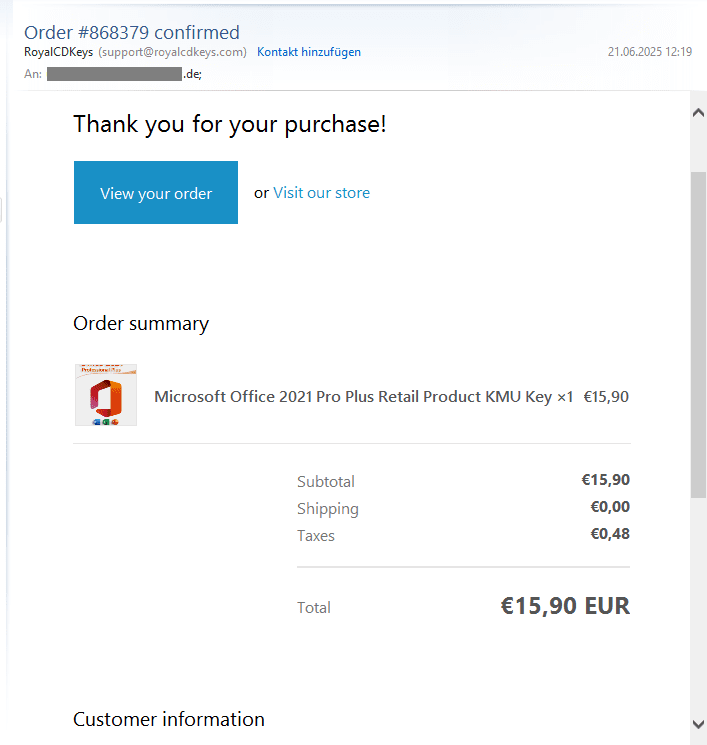Viewport: 707px width, 745px height.
Task: Click the "Customer information" heading
Action: (169, 719)
